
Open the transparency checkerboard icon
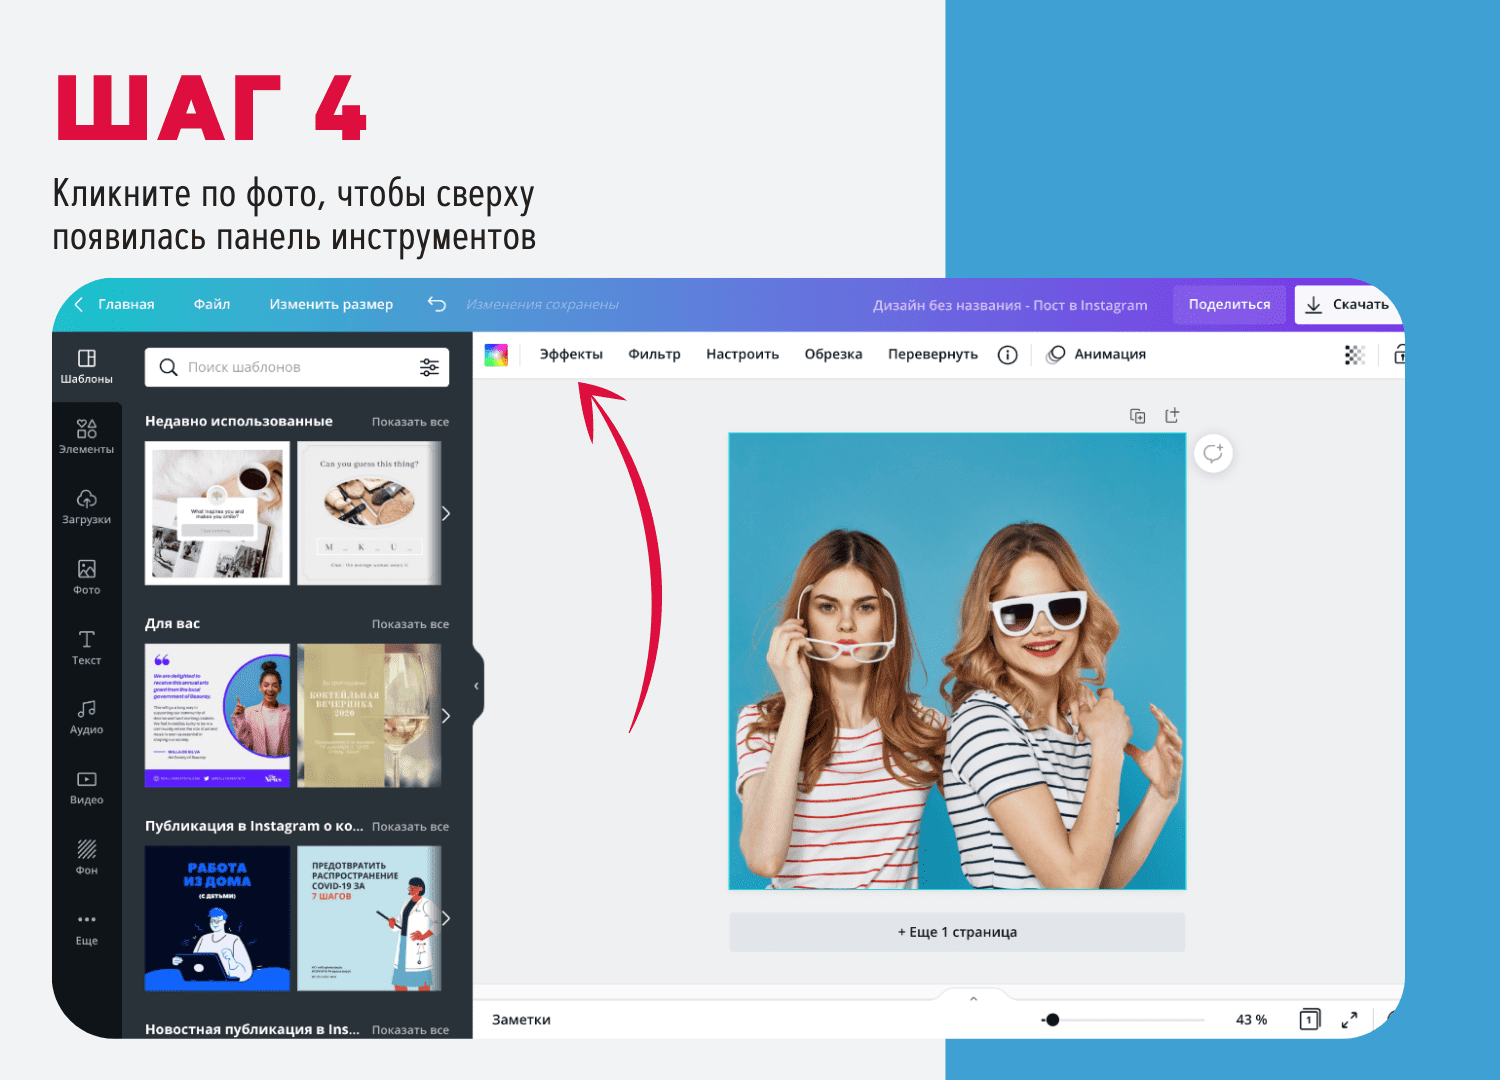[1355, 354]
